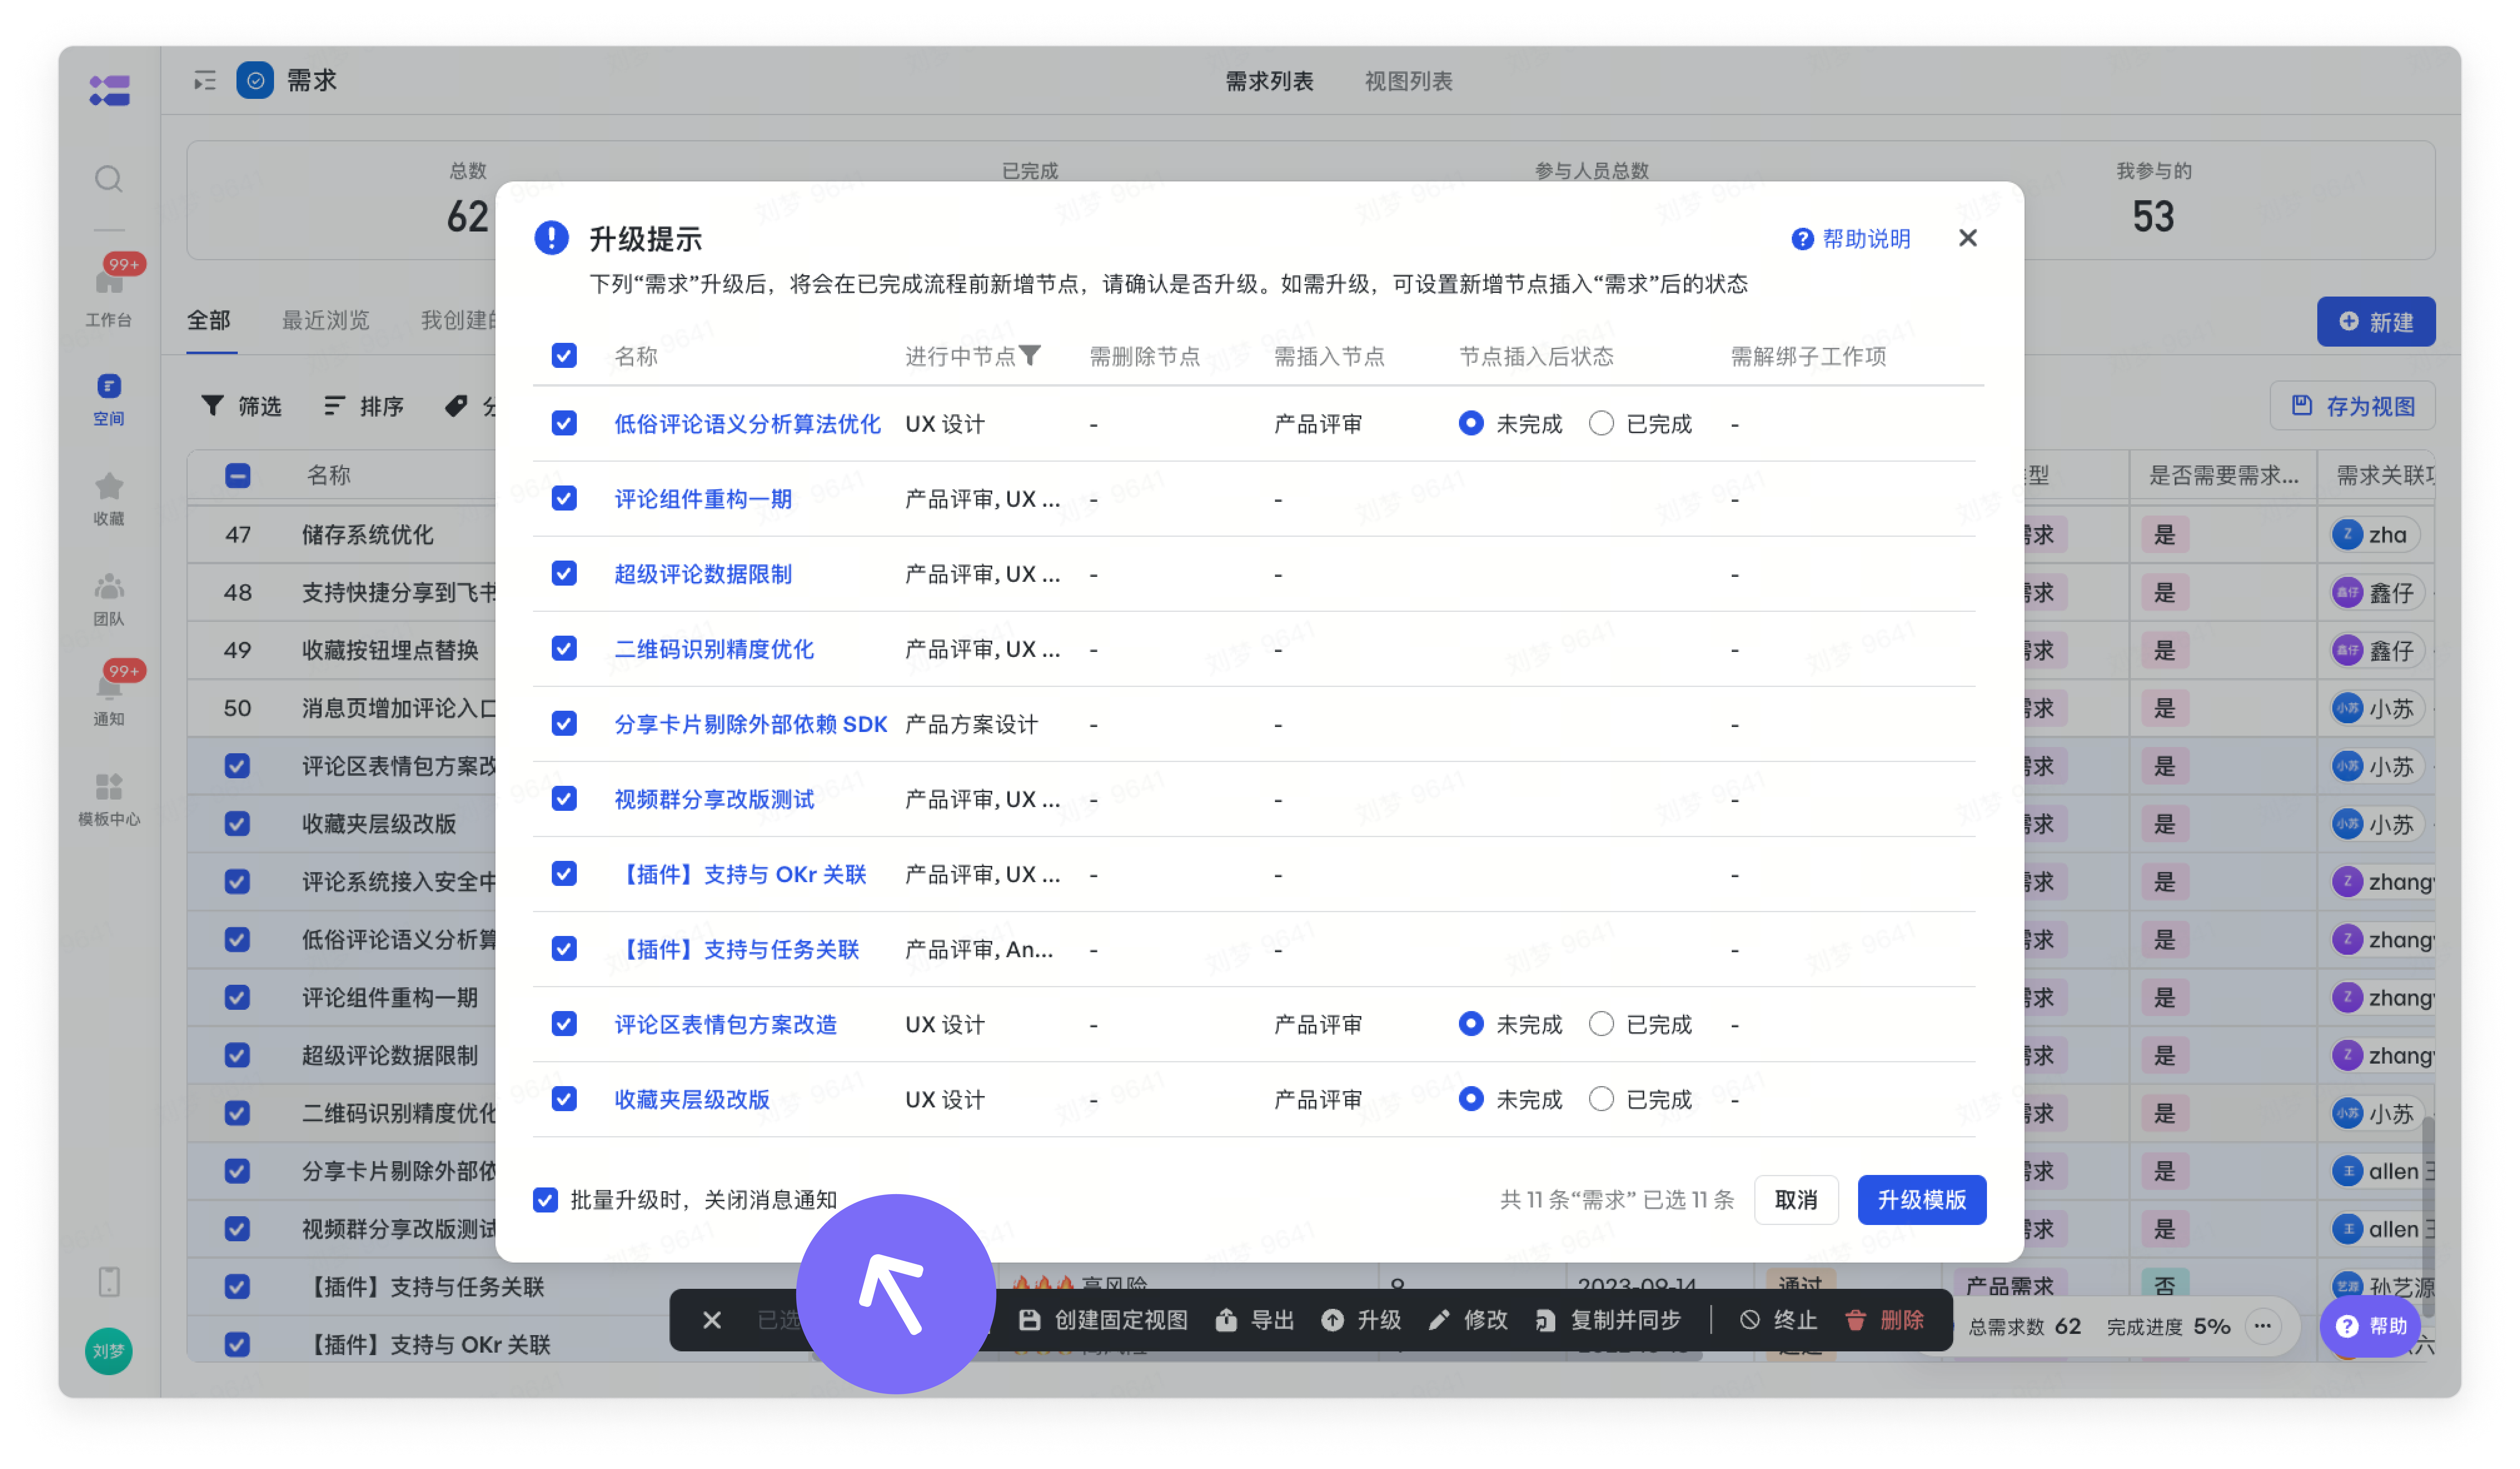Click 存为视图 save as view
2520x1469 pixels.
click(2352, 406)
